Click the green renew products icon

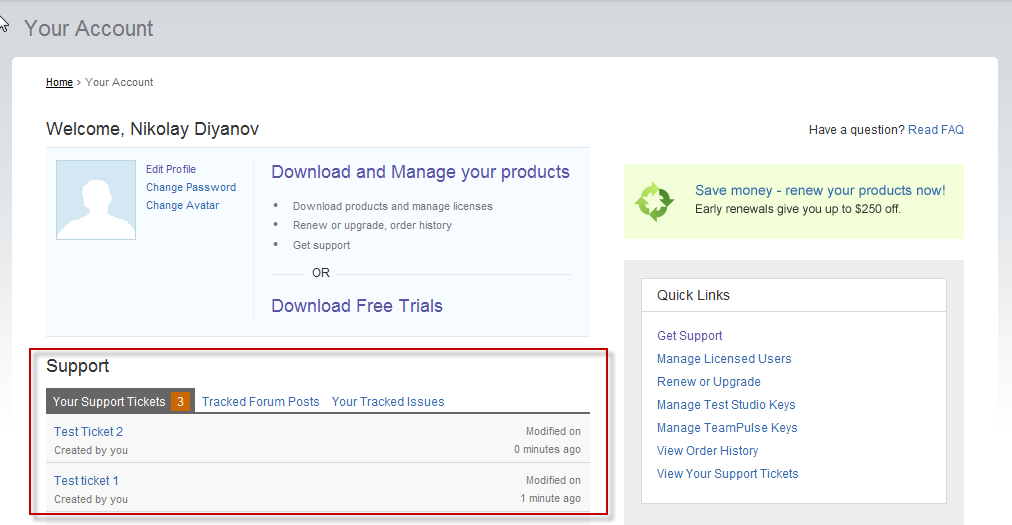coord(655,201)
